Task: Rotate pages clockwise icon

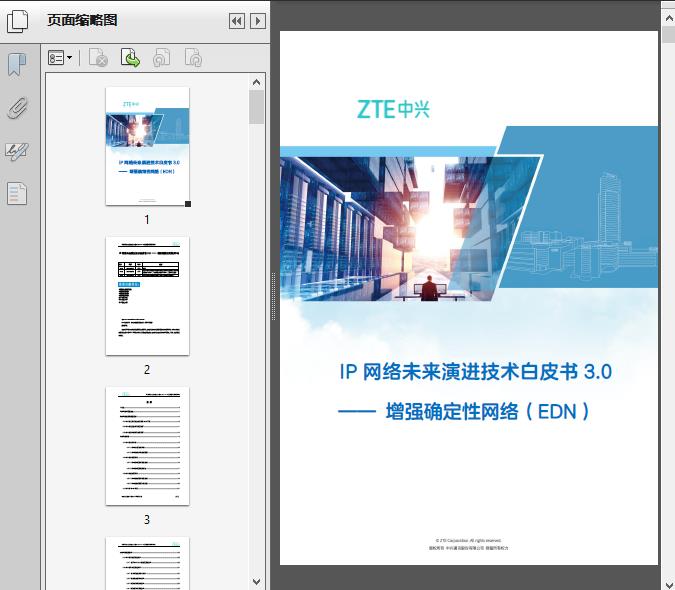Action: tap(194, 59)
